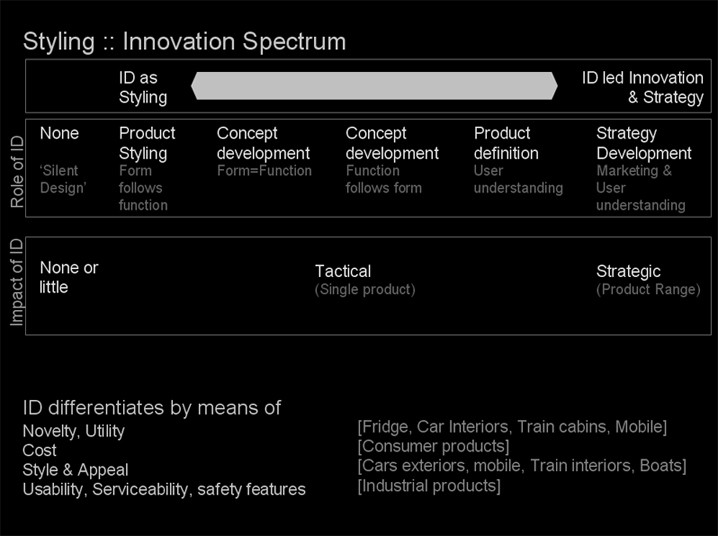Screen dimensions: 718x536
Task: Click the '[Industrial products]' bracketed text
Action: click(429, 486)
